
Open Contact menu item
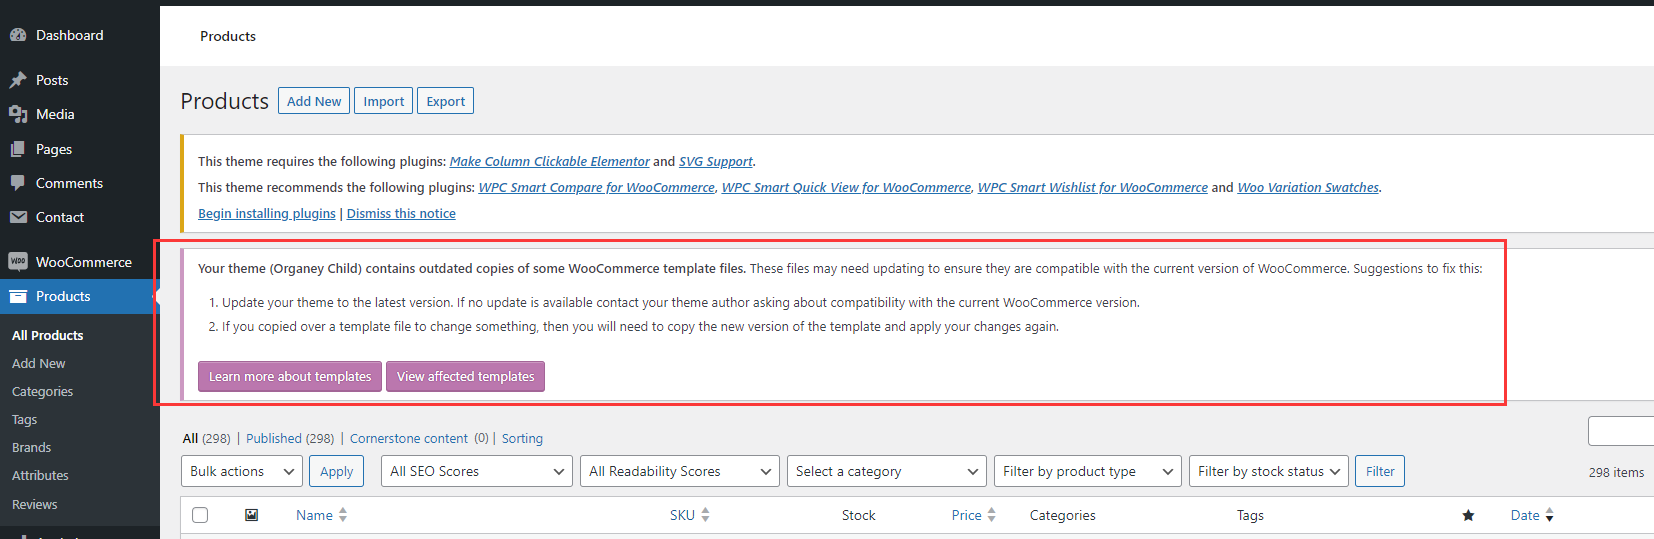point(80,217)
